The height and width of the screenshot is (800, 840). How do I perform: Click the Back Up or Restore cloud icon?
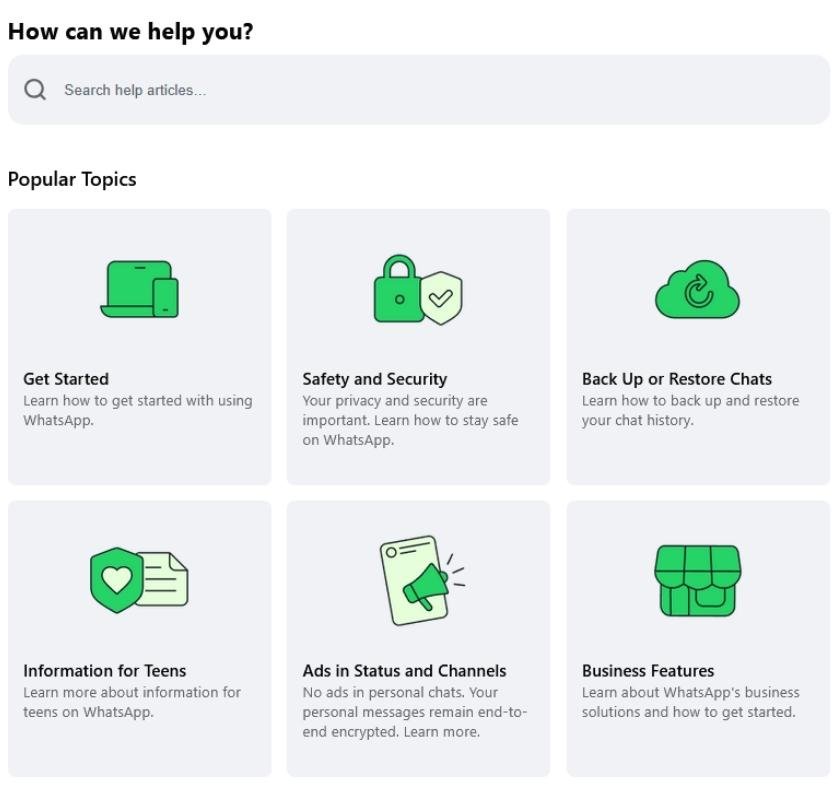697,290
